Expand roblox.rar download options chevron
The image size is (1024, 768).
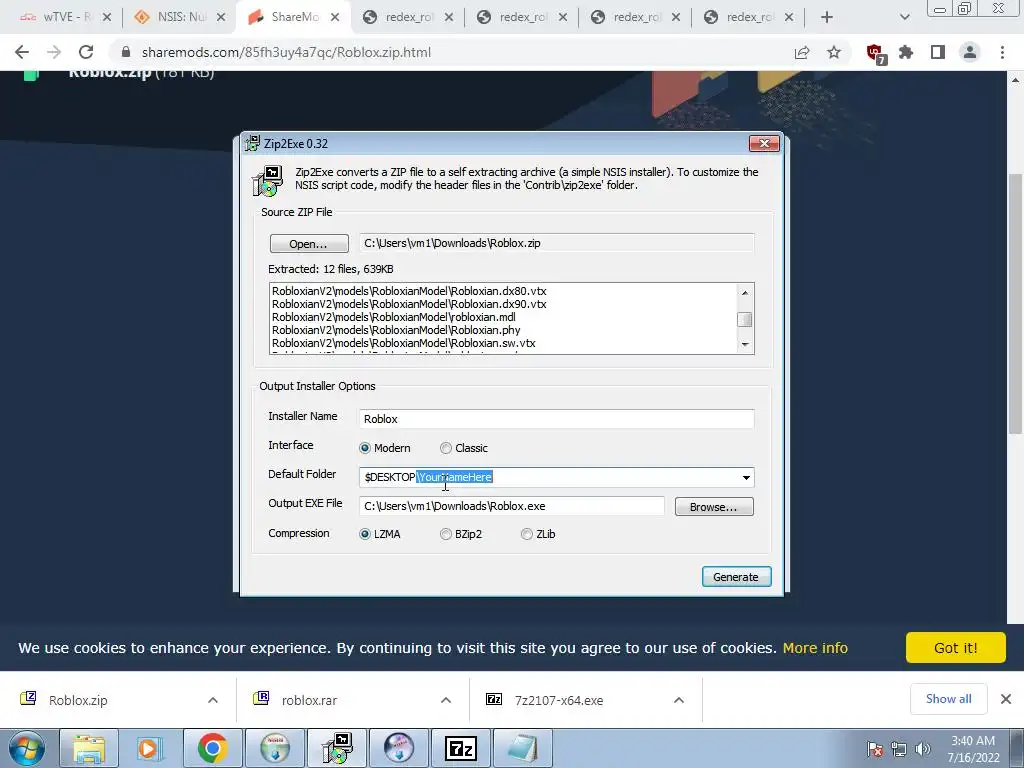(446, 700)
